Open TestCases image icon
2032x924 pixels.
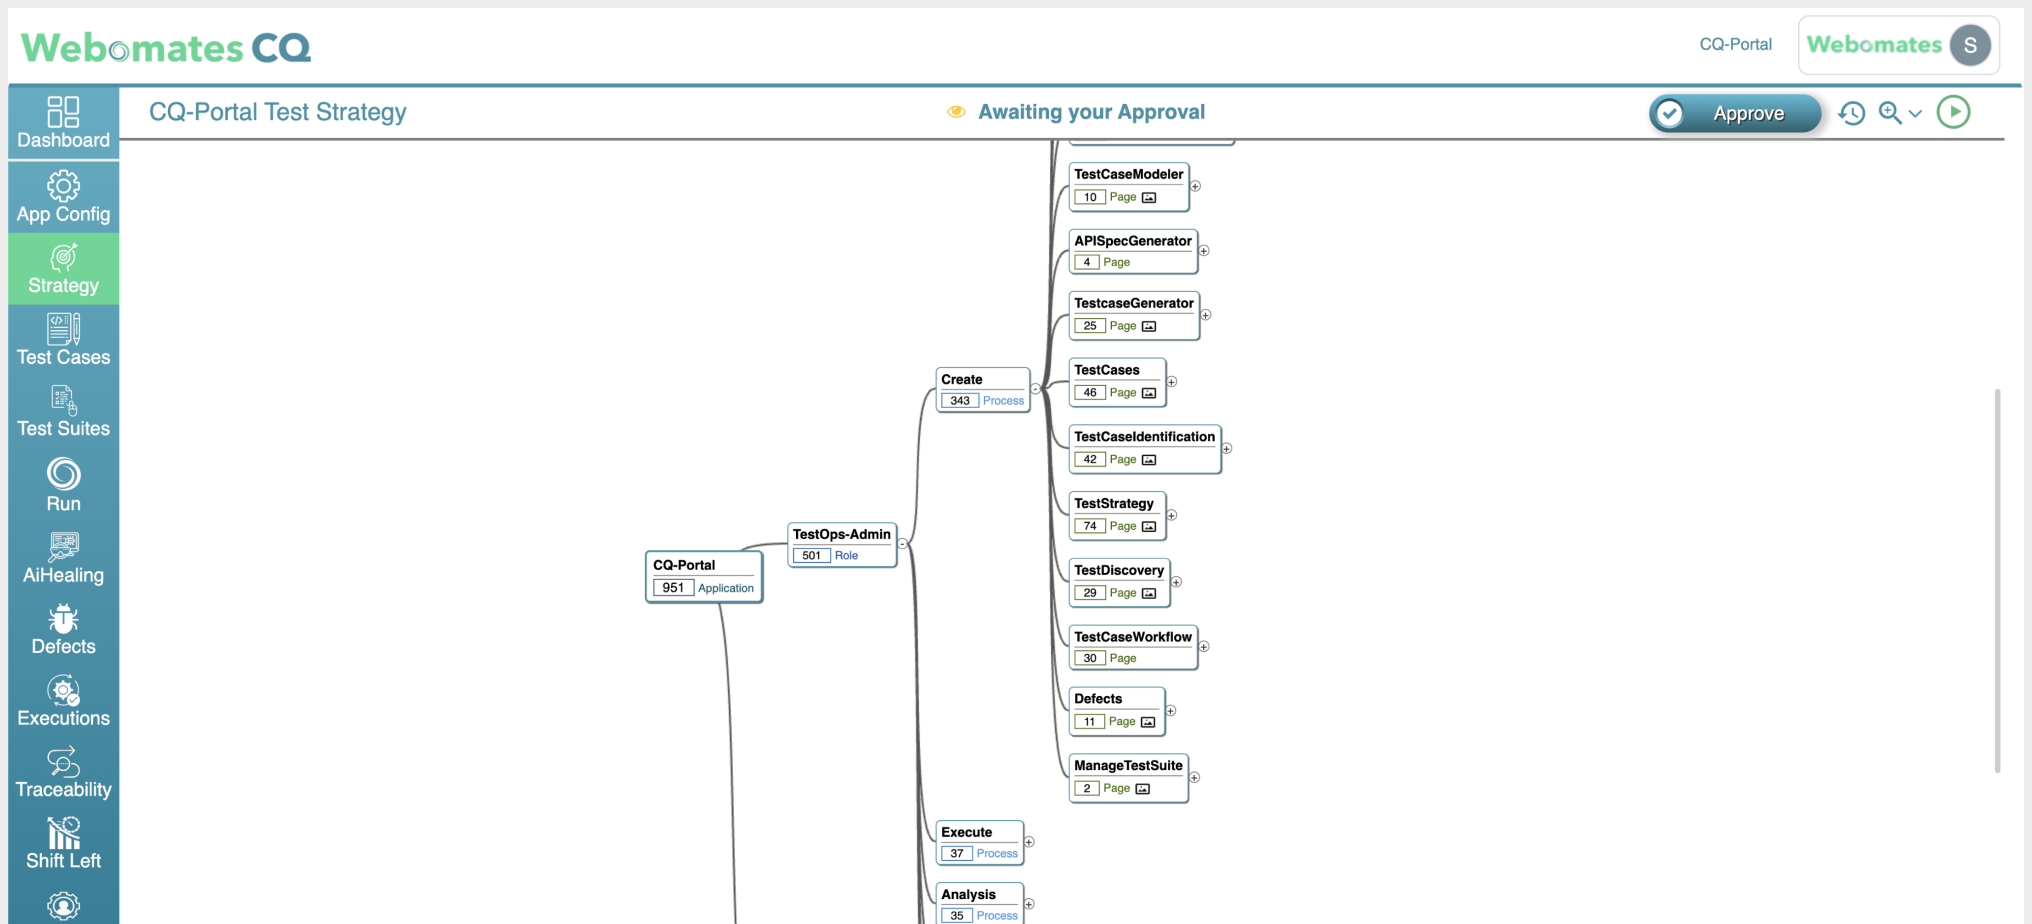[1149, 394]
